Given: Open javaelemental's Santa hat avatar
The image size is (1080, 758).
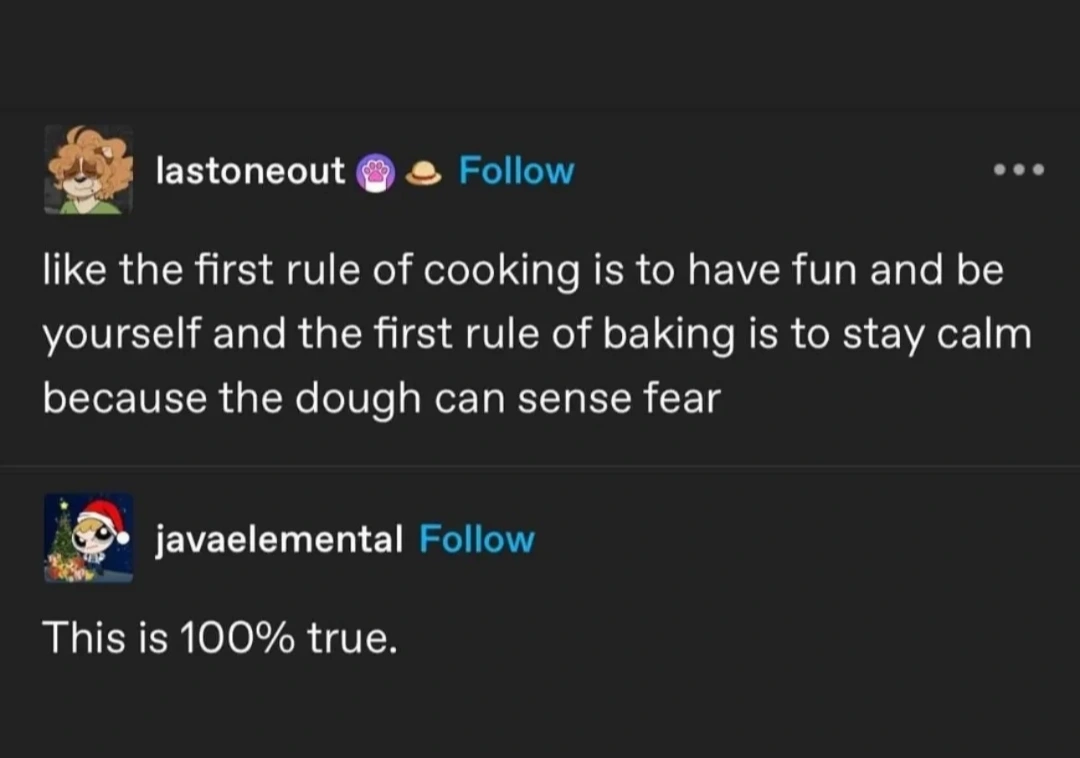Looking at the screenshot, I should (88, 538).
